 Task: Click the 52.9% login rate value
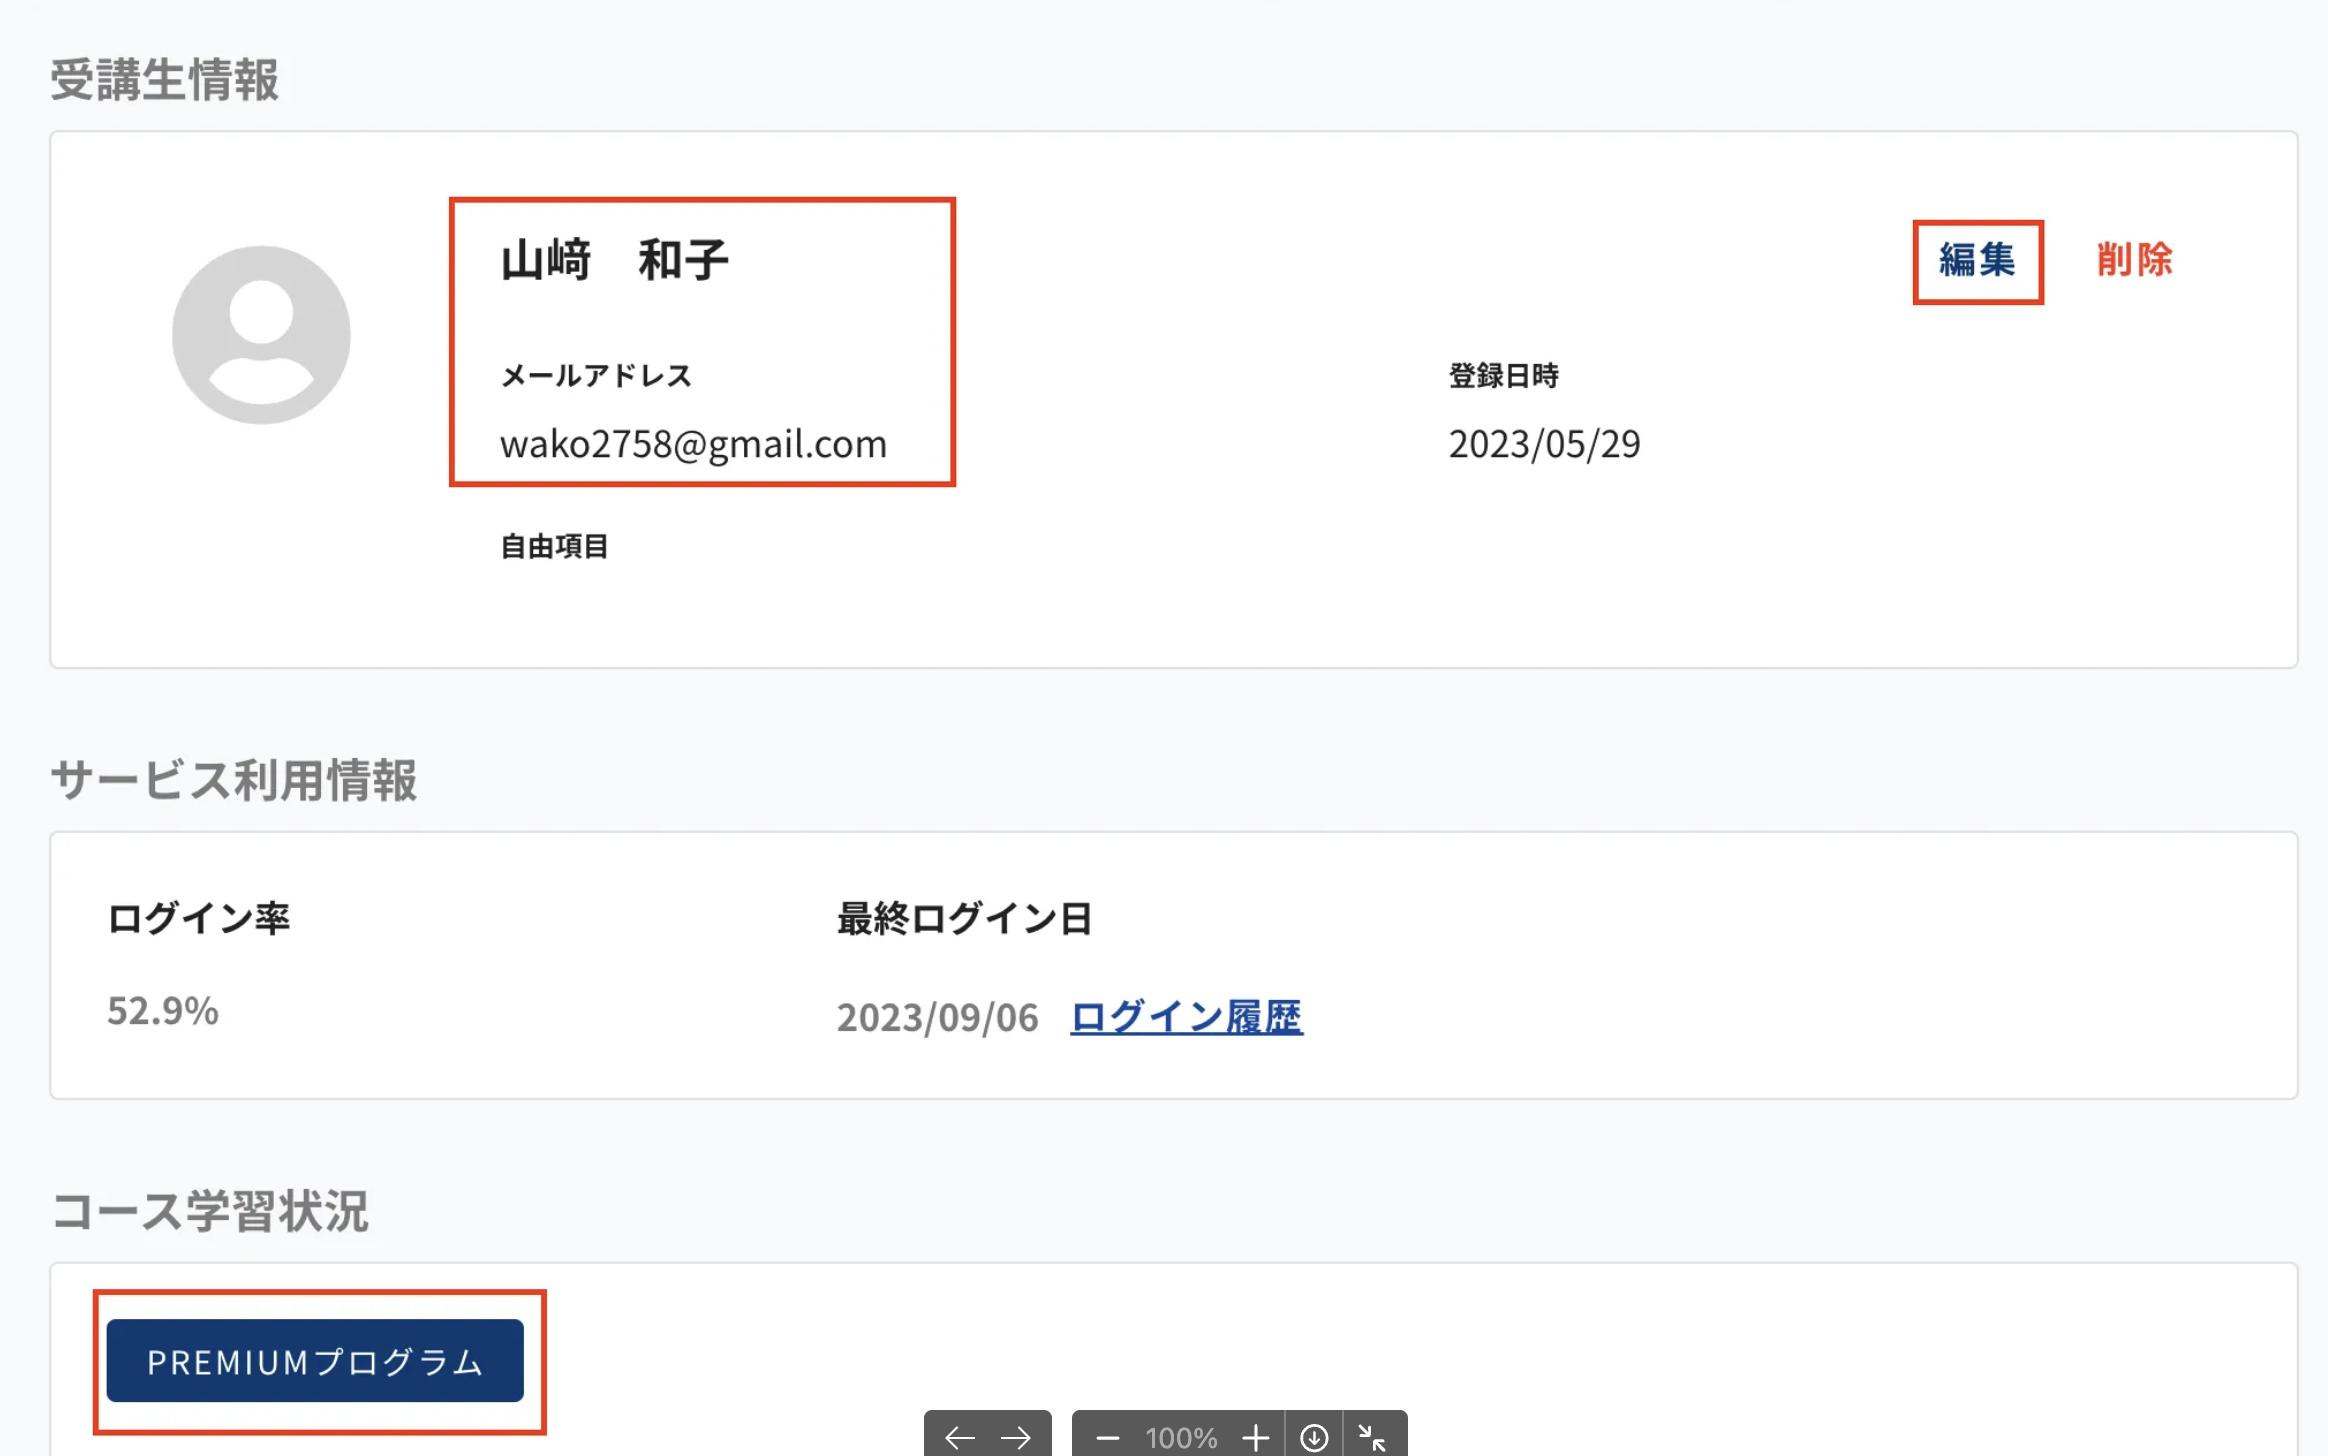163,1011
